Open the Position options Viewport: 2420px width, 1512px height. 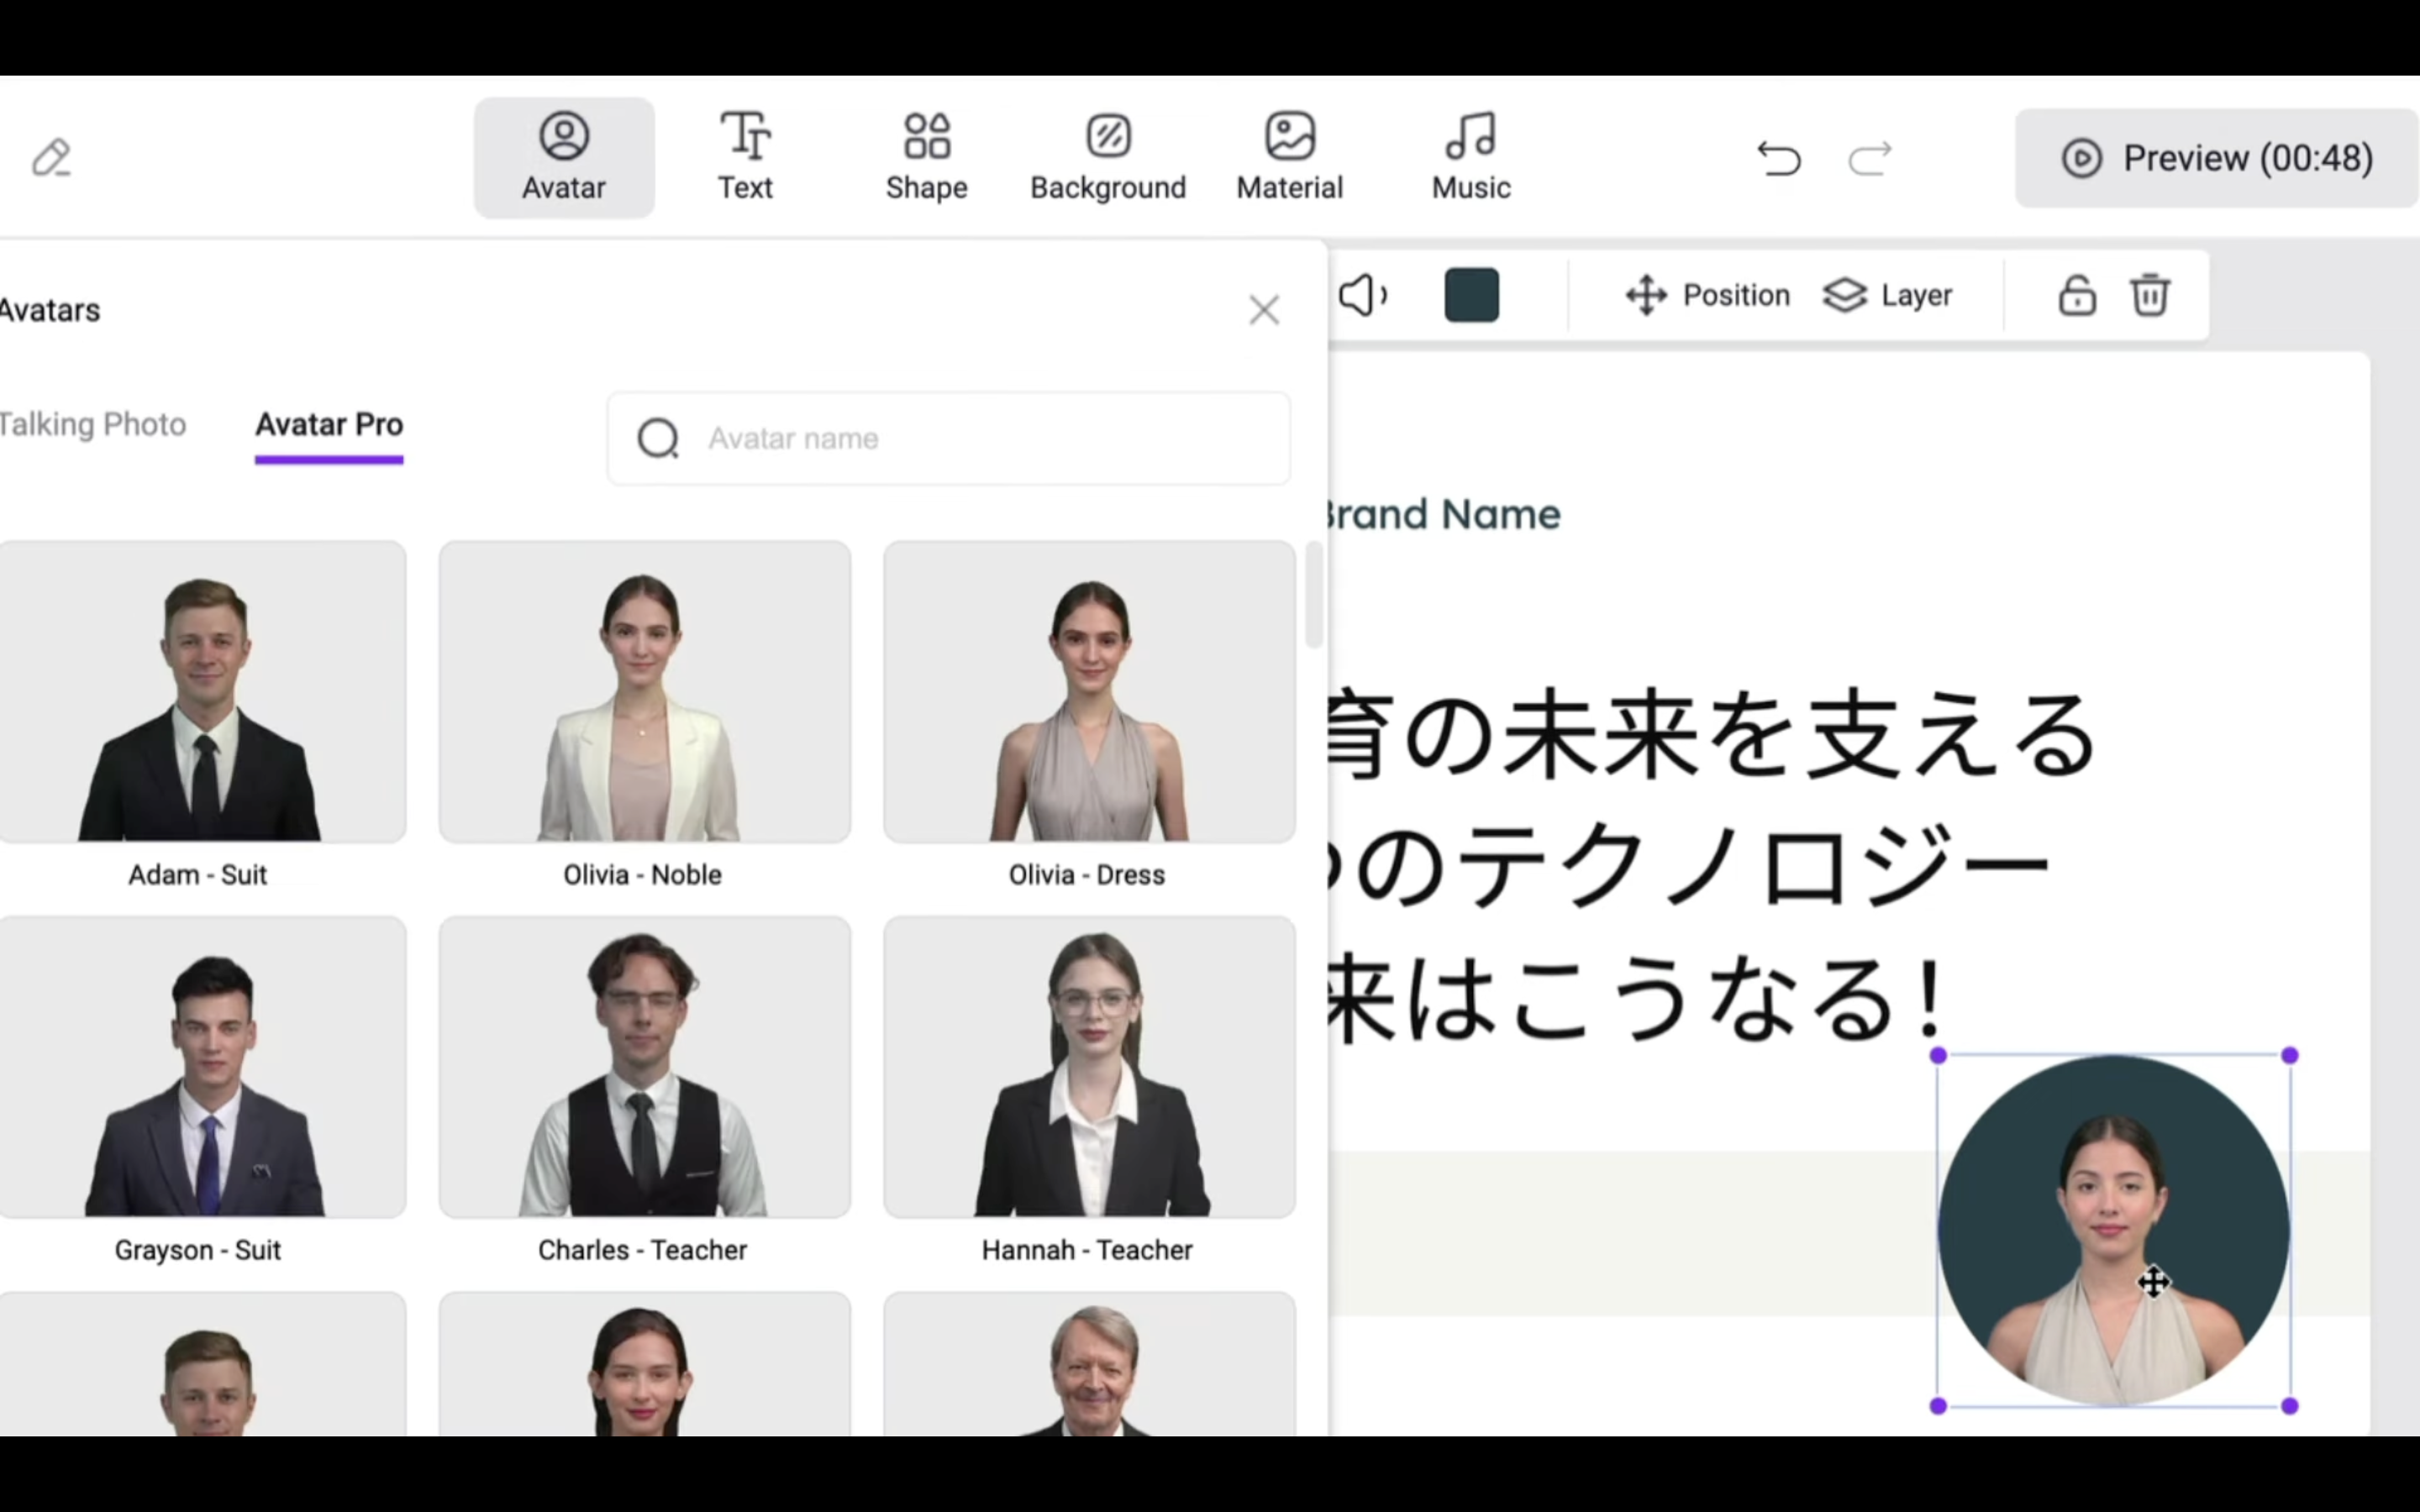coord(1708,295)
